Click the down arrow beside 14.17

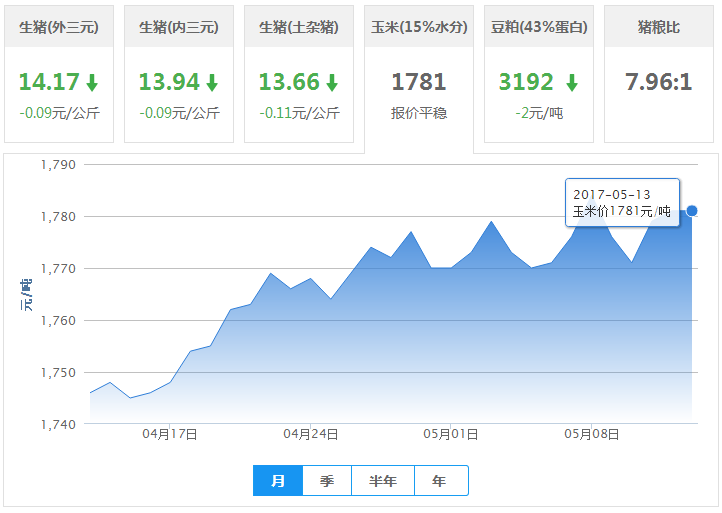click(x=92, y=83)
